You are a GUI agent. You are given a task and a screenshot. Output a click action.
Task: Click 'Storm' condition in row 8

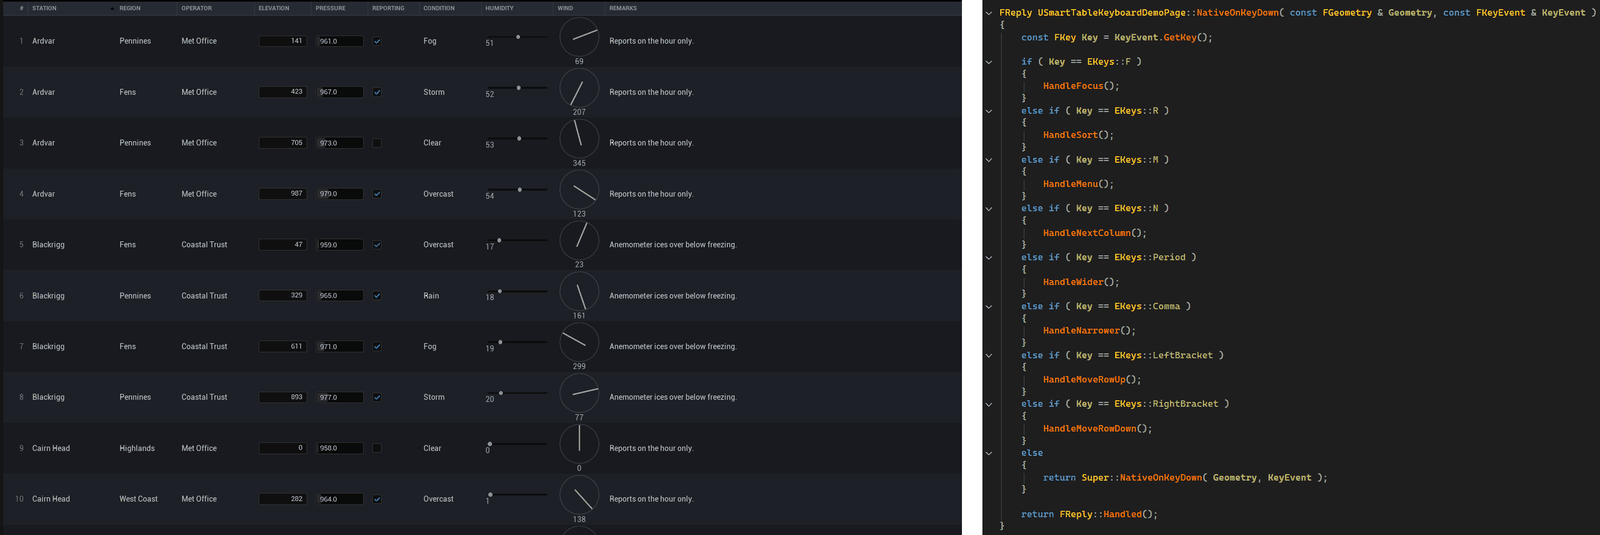click(434, 397)
